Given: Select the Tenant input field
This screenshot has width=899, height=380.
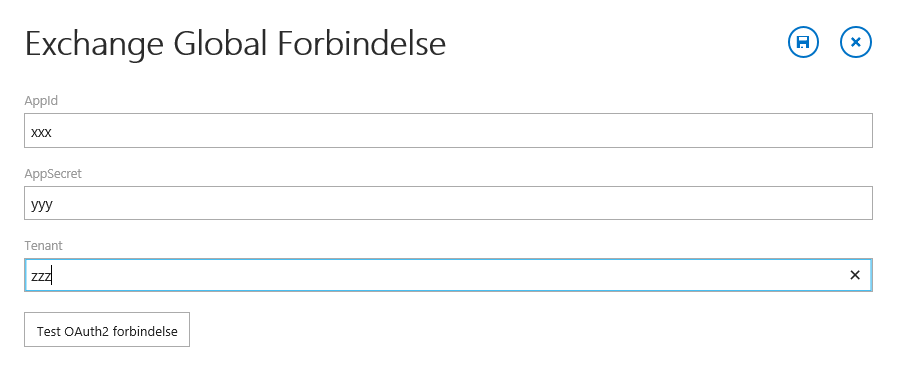Looking at the screenshot, I should coord(448,275).
